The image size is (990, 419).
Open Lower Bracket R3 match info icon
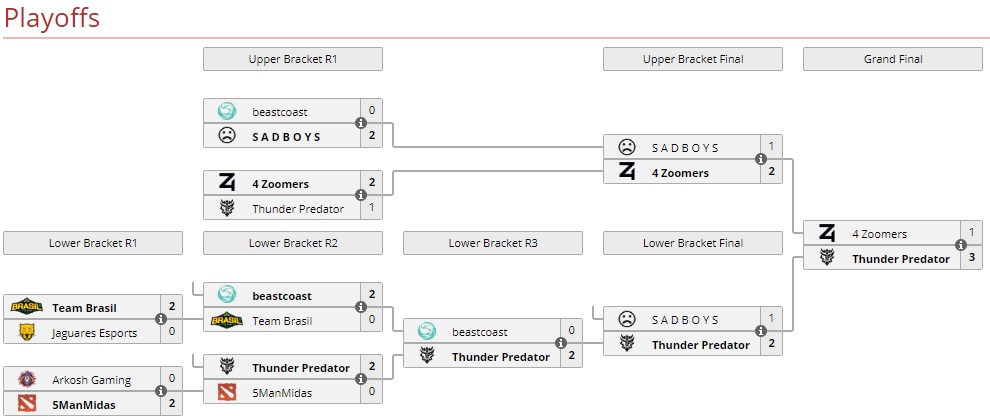point(560,344)
